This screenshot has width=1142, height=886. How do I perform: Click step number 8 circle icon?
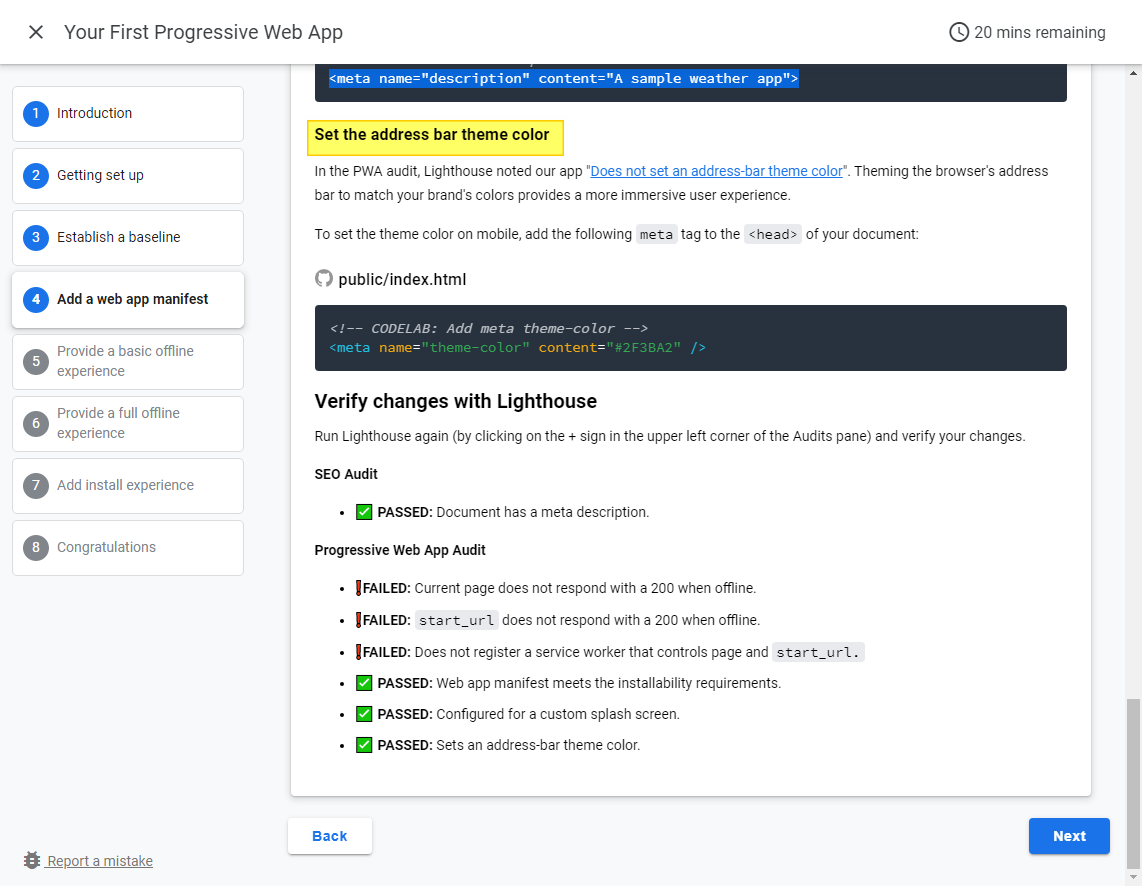click(x=36, y=547)
